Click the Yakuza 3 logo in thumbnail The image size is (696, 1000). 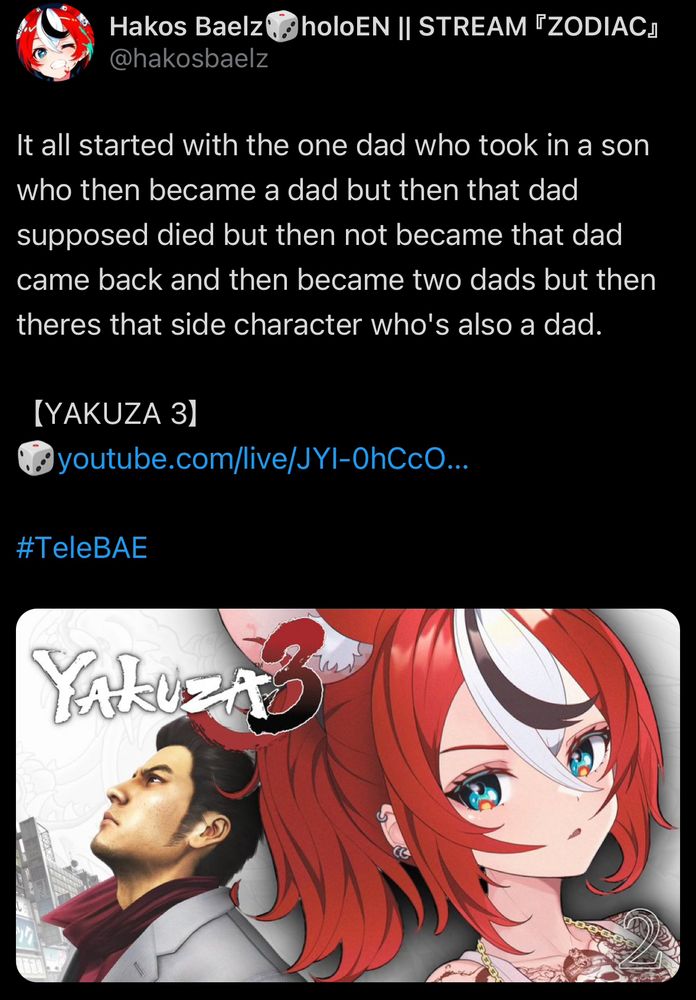pos(176,680)
